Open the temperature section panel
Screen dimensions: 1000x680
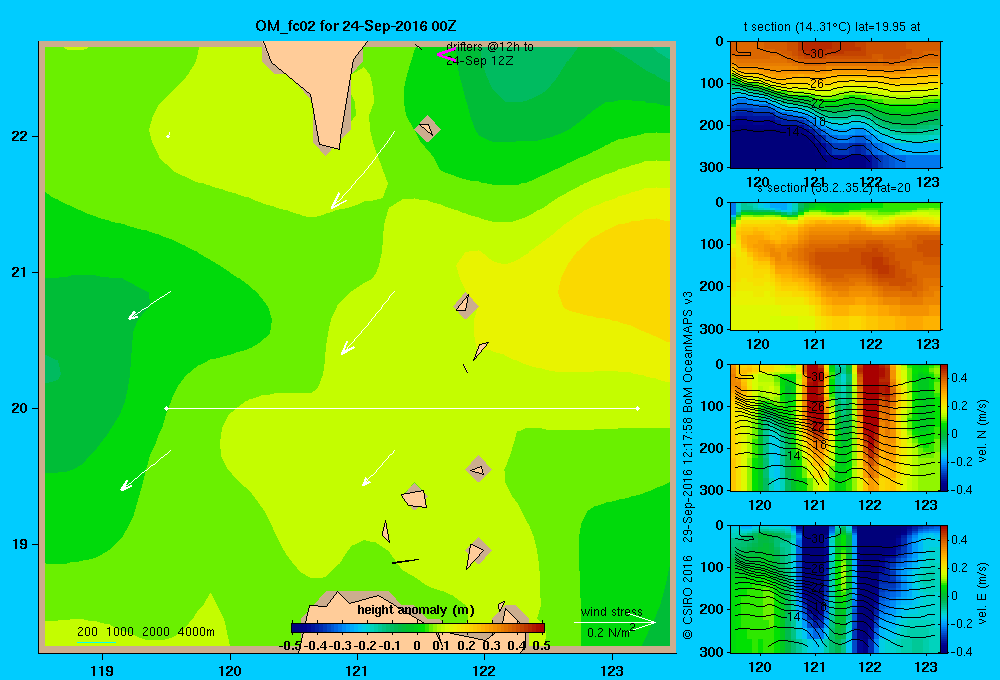pyautogui.click(x=835, y=105)
